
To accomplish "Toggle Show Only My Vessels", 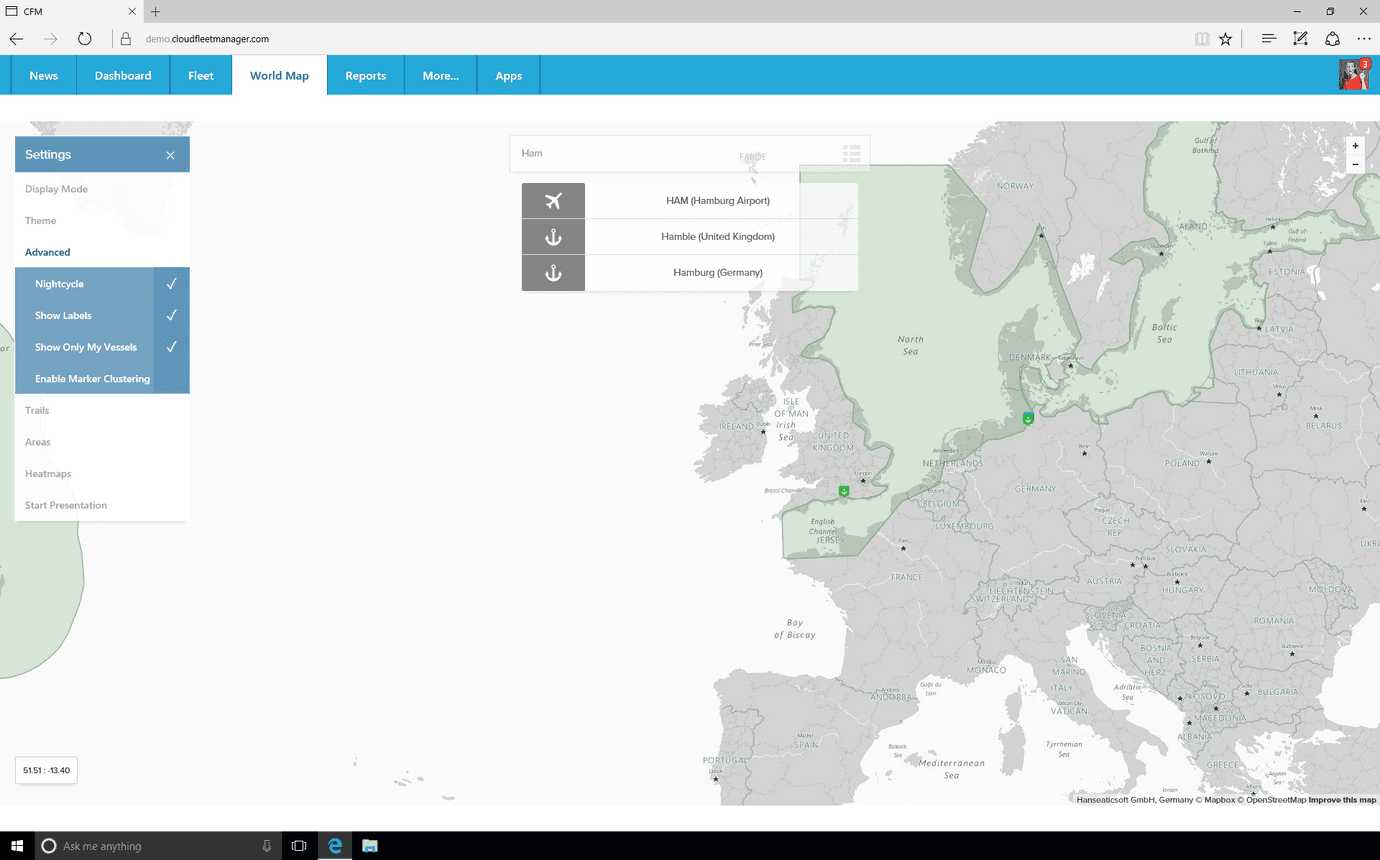I will click(x=102, y=347).
